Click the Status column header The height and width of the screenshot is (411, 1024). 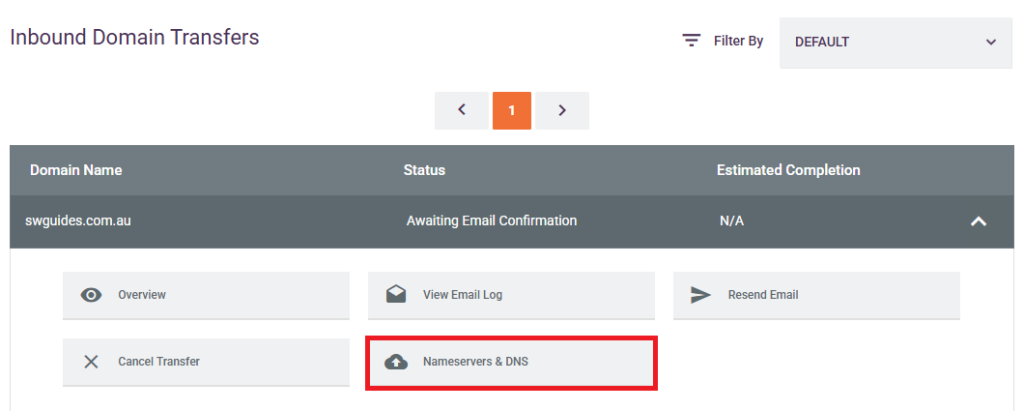pyautogui.click(x=424, y=171)
